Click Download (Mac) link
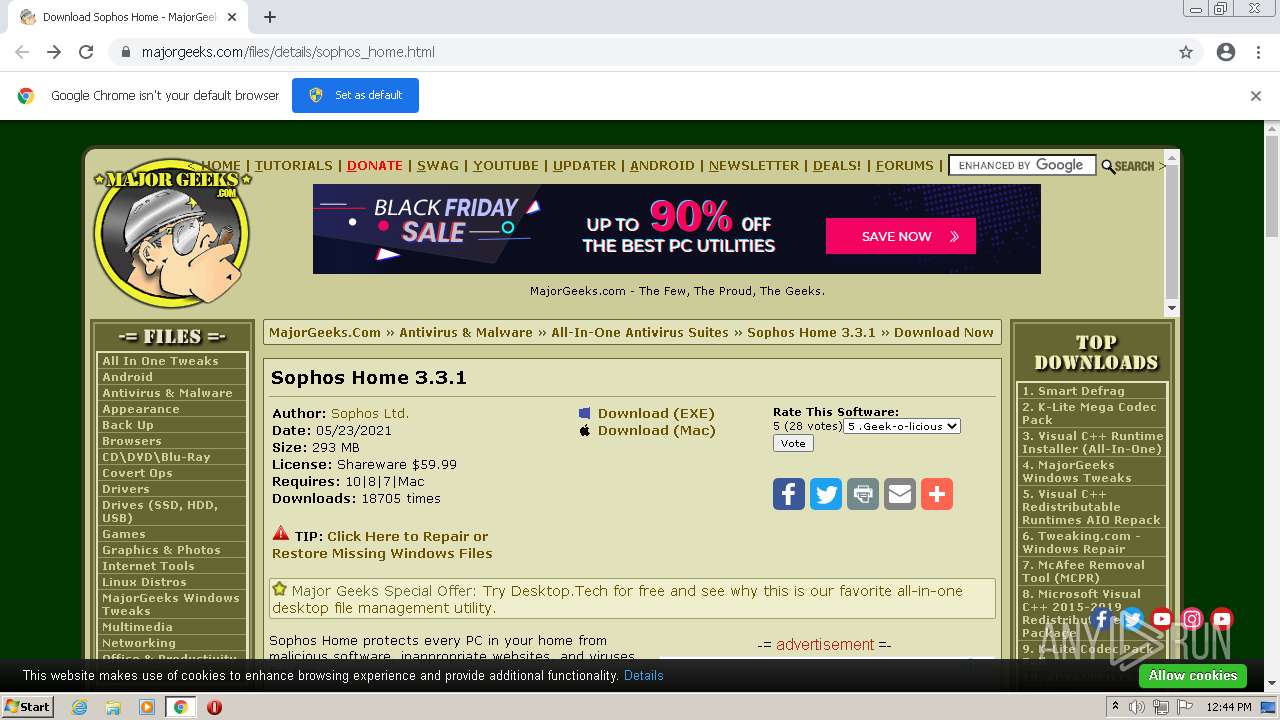The width and height of the screenshot is (1280, 720). coord(657,430)
